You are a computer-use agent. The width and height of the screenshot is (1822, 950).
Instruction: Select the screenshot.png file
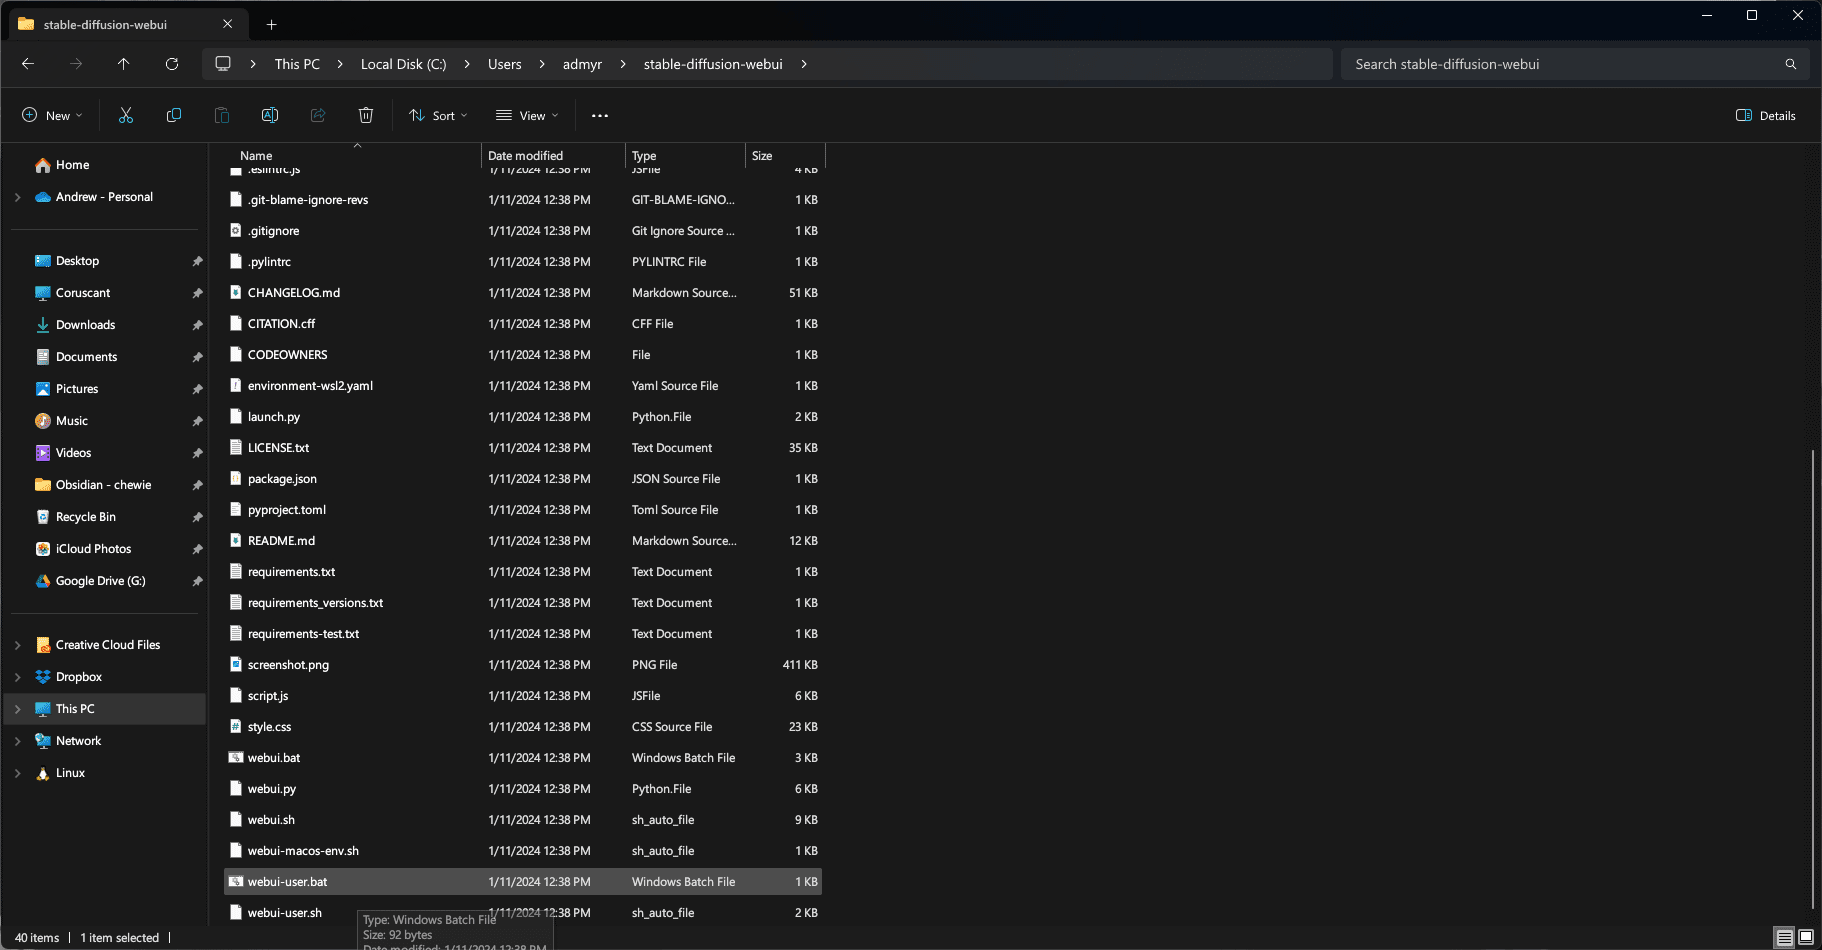[x=523, y=665]
